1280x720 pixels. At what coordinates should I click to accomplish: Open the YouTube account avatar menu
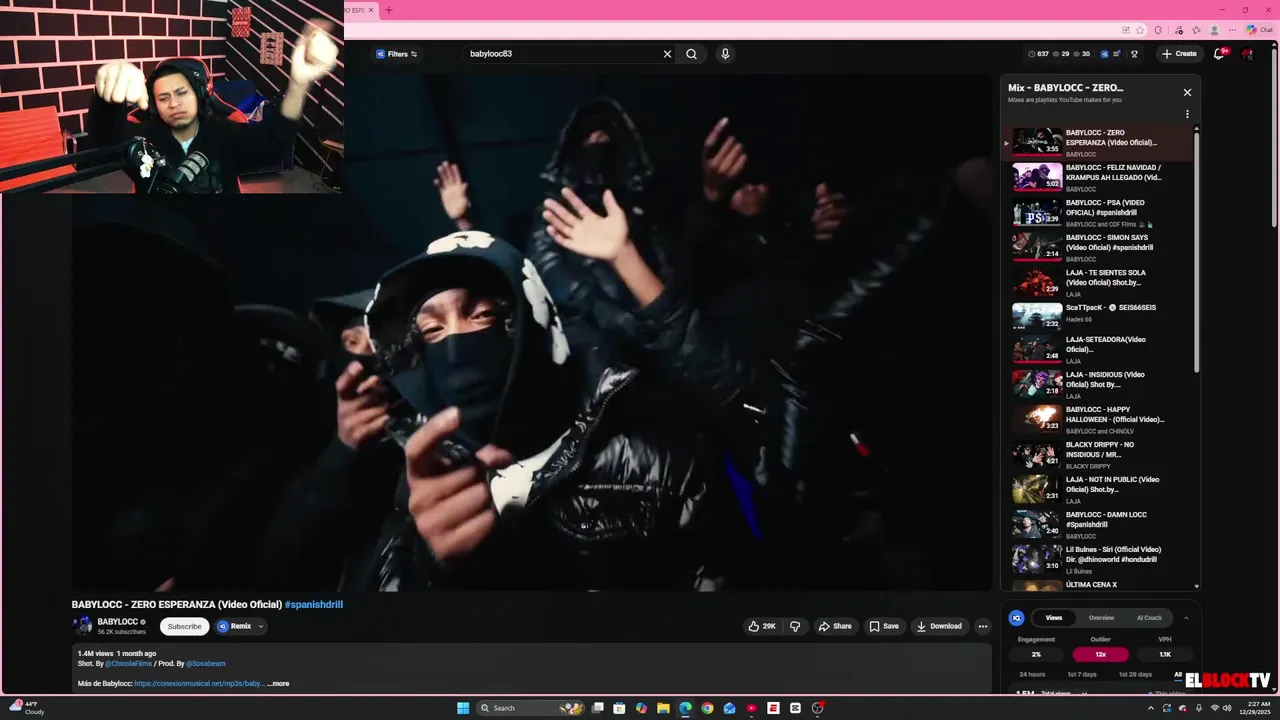coord(1247,54)
